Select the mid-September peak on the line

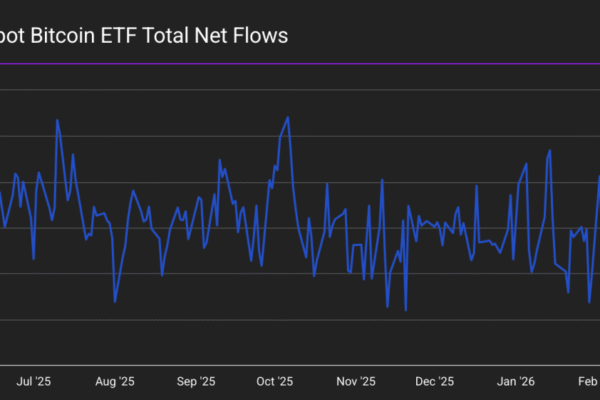pyautogui.click(x=219, y=161)
